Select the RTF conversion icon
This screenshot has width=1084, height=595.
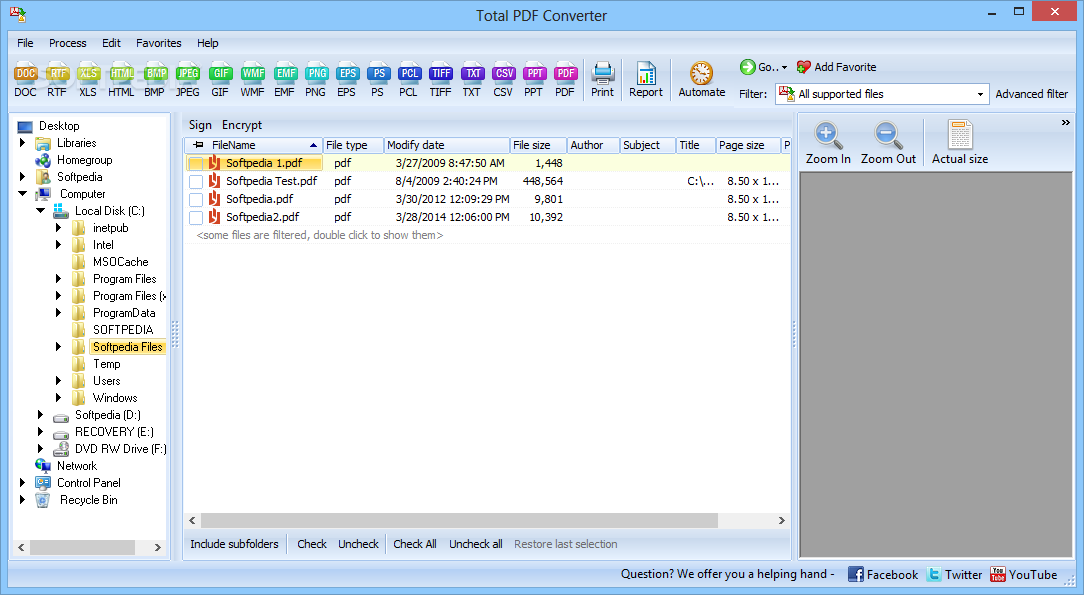pos(57,80)
